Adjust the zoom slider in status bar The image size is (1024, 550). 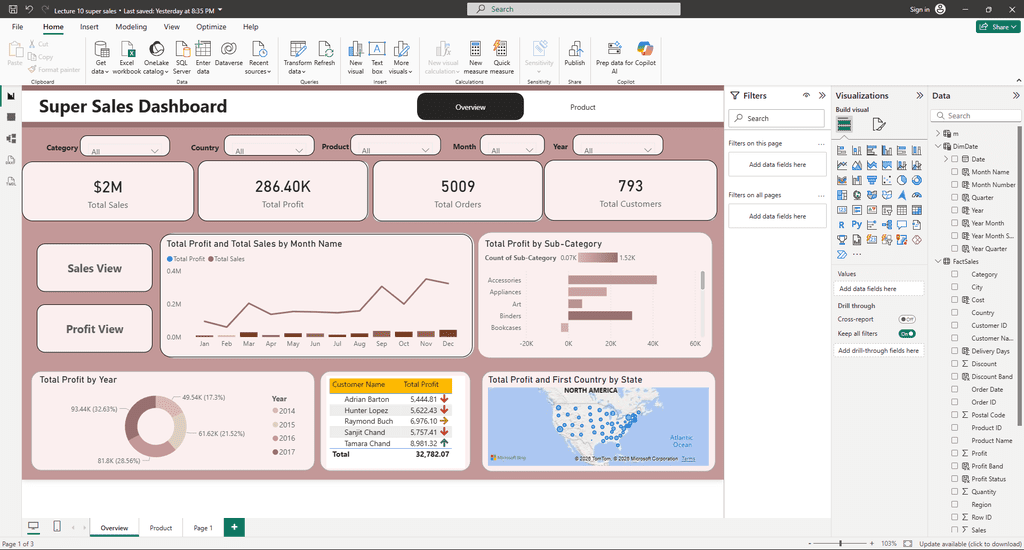(x=840, y=543)
